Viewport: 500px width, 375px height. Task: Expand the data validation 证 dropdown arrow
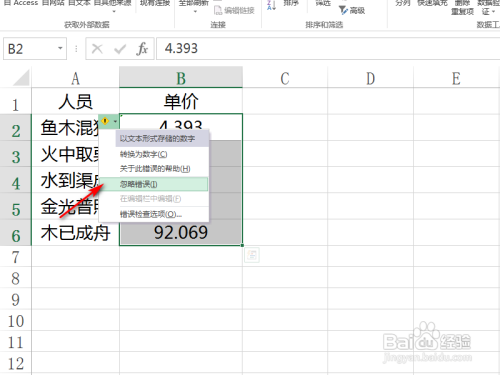pos(493,11)
